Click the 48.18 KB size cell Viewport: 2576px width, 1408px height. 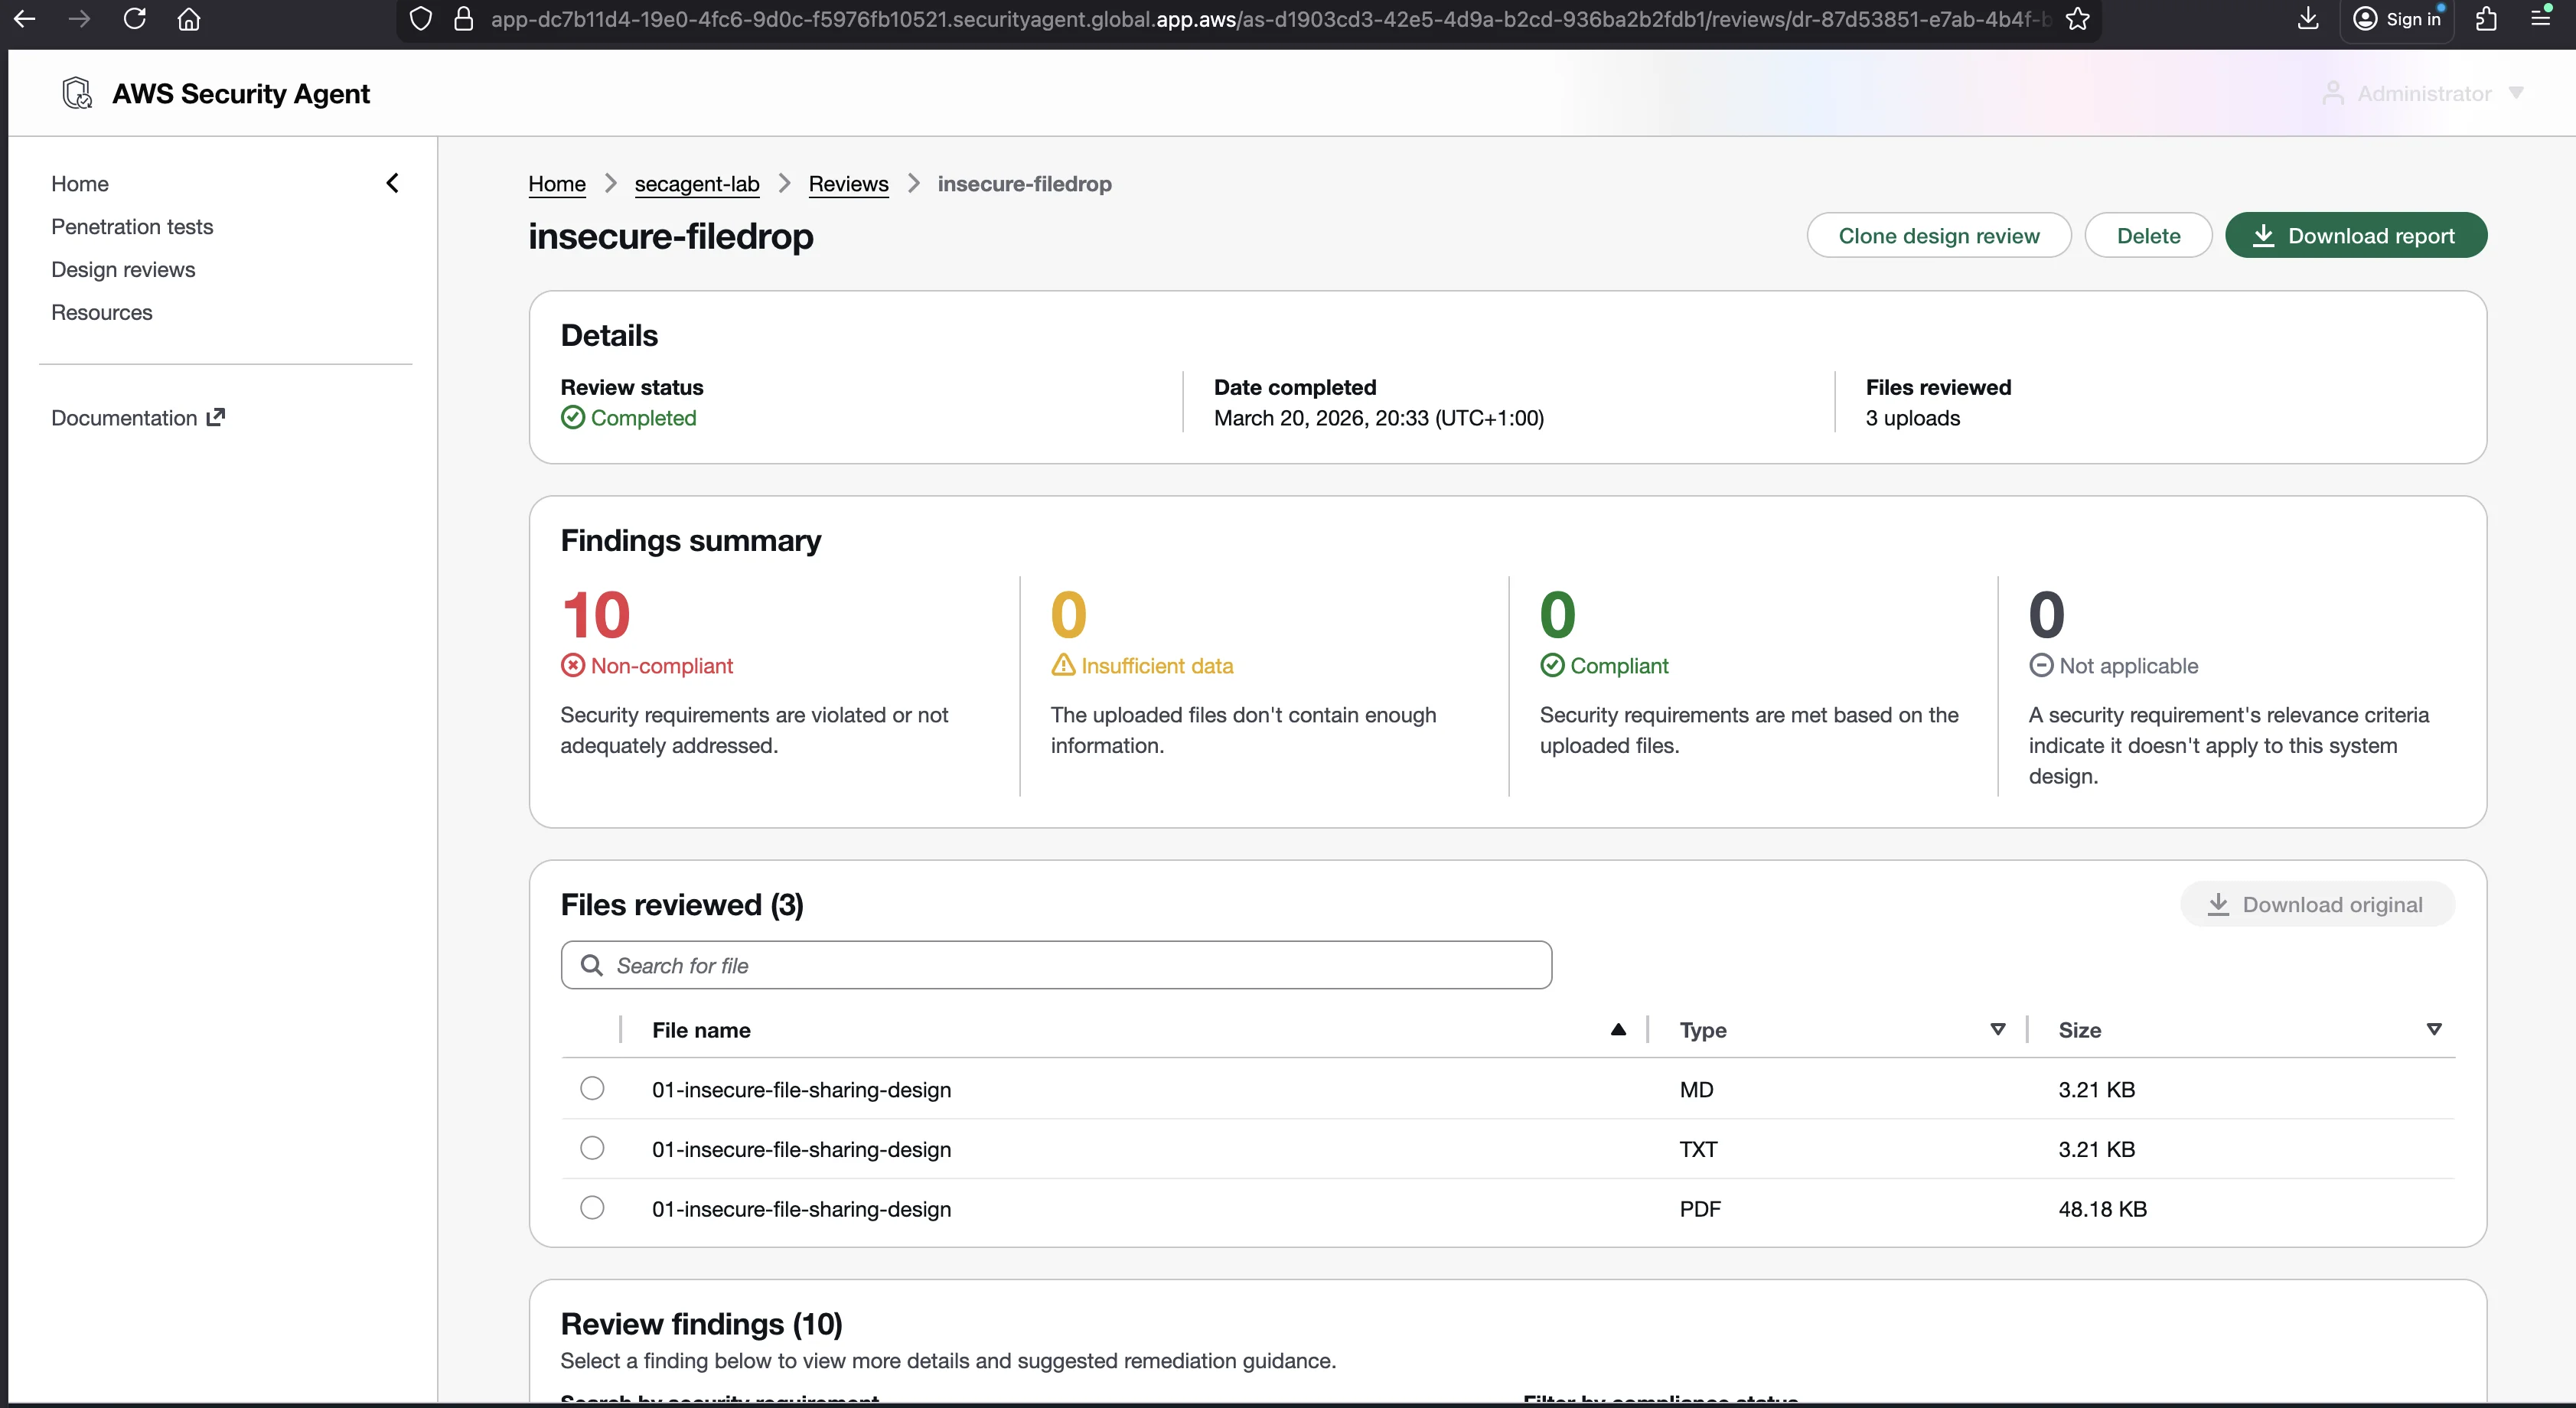tap(2102, 1209)
